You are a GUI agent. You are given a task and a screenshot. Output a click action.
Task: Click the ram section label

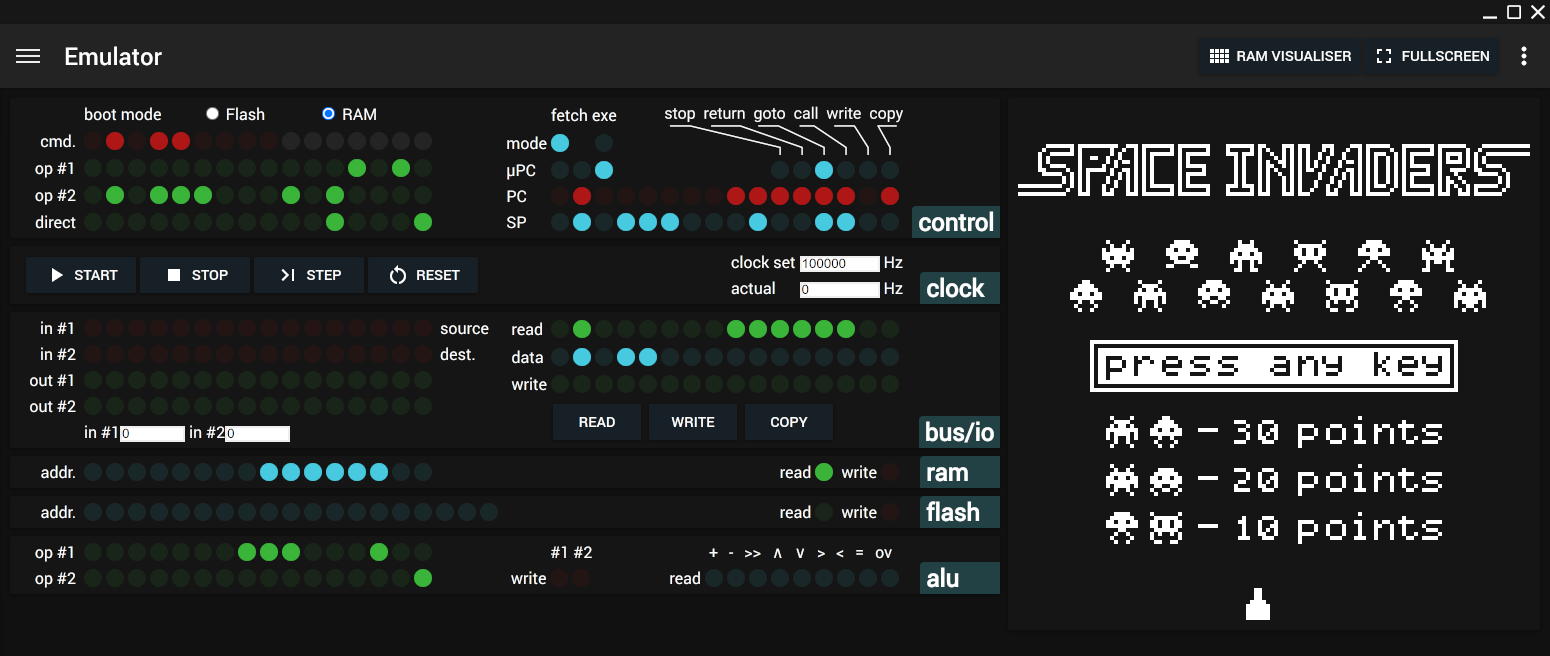[x=960, y=472]
